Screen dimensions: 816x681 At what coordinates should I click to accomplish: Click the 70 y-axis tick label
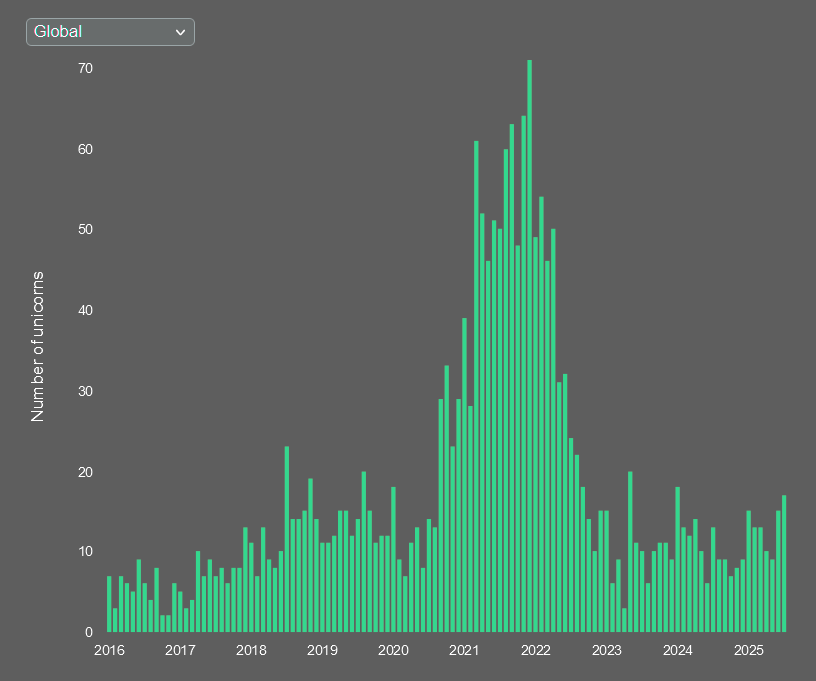coord(84,68)
